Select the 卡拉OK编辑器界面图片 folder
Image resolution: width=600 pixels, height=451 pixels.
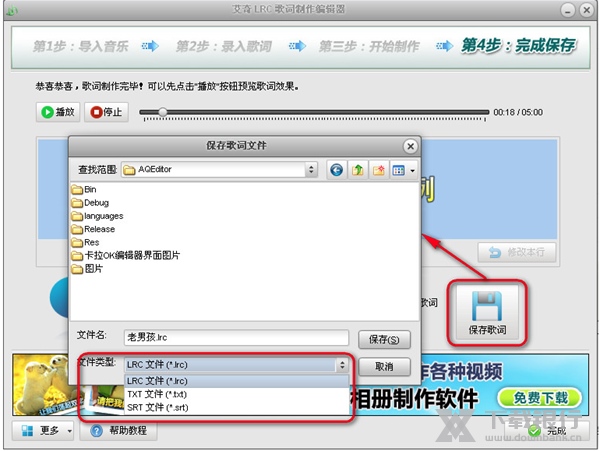point(126,256)
